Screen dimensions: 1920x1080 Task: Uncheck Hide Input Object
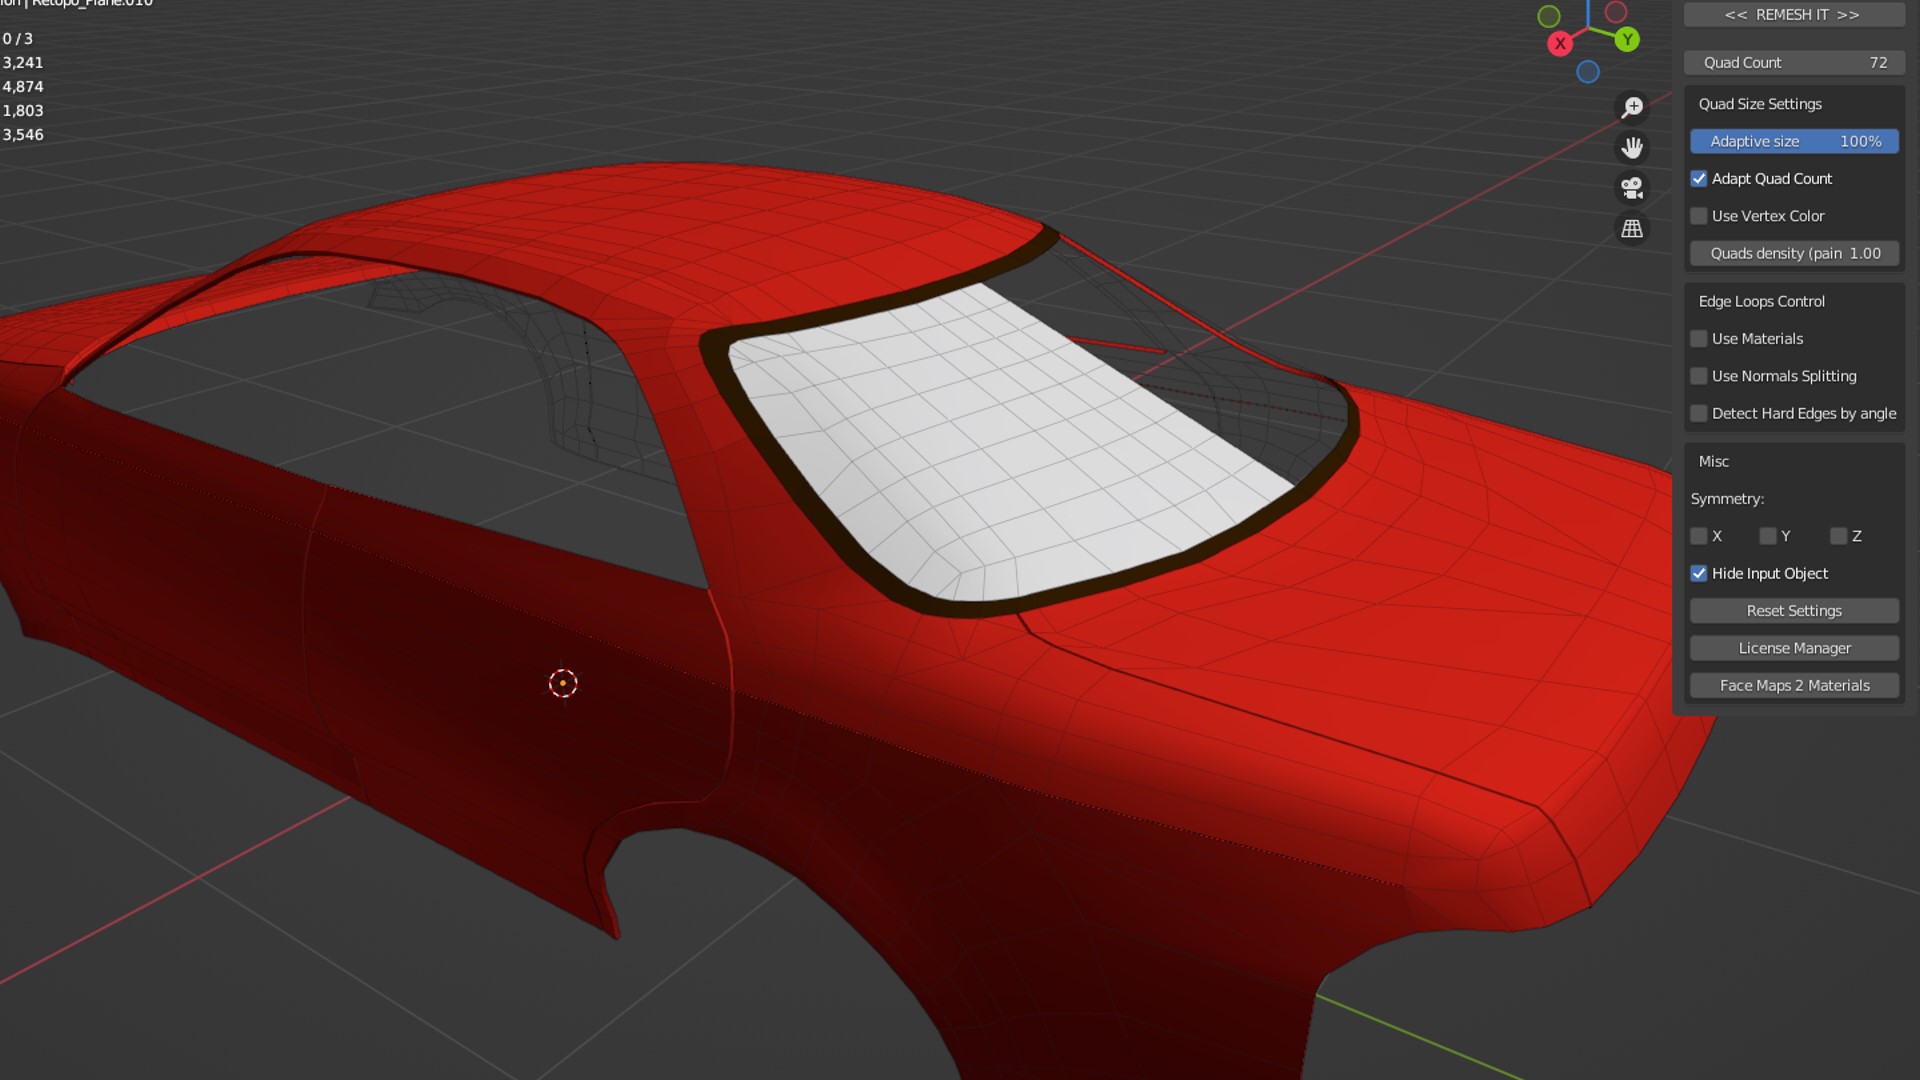(1699, 574)
